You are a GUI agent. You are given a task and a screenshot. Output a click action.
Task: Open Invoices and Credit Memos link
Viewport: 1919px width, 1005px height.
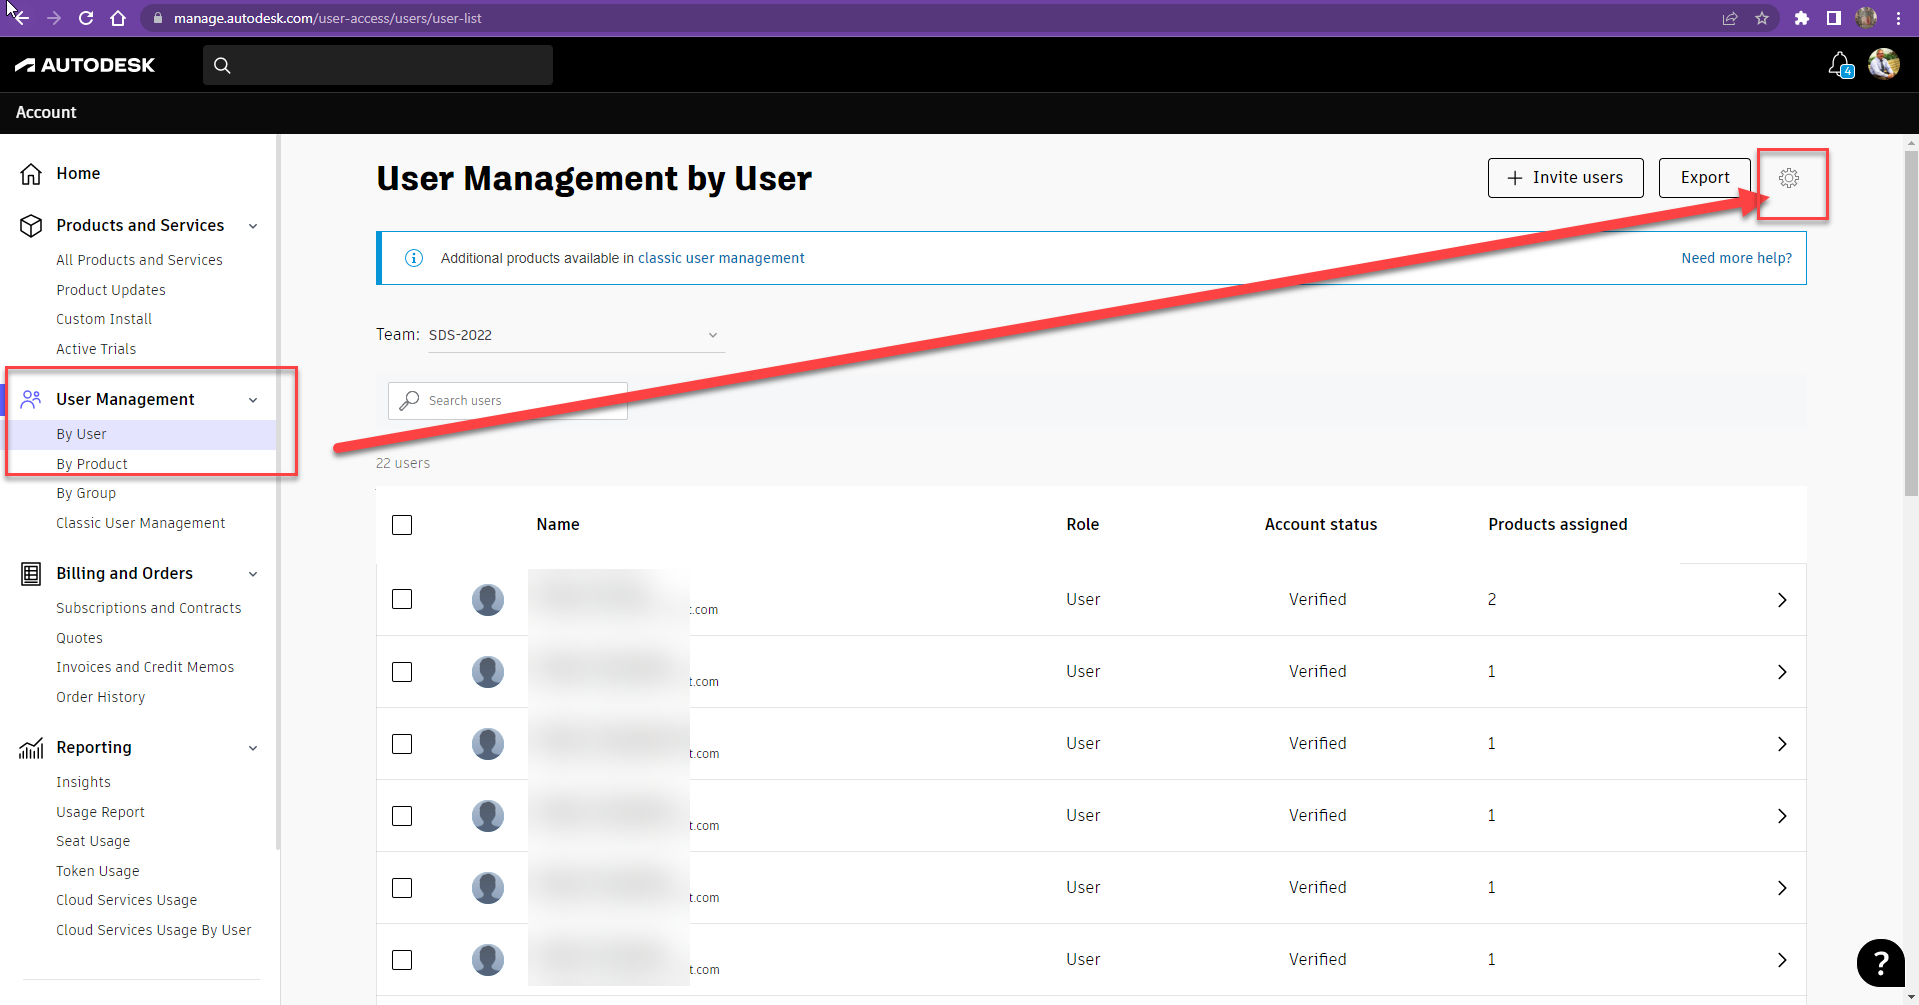click(x=145, y=667)
